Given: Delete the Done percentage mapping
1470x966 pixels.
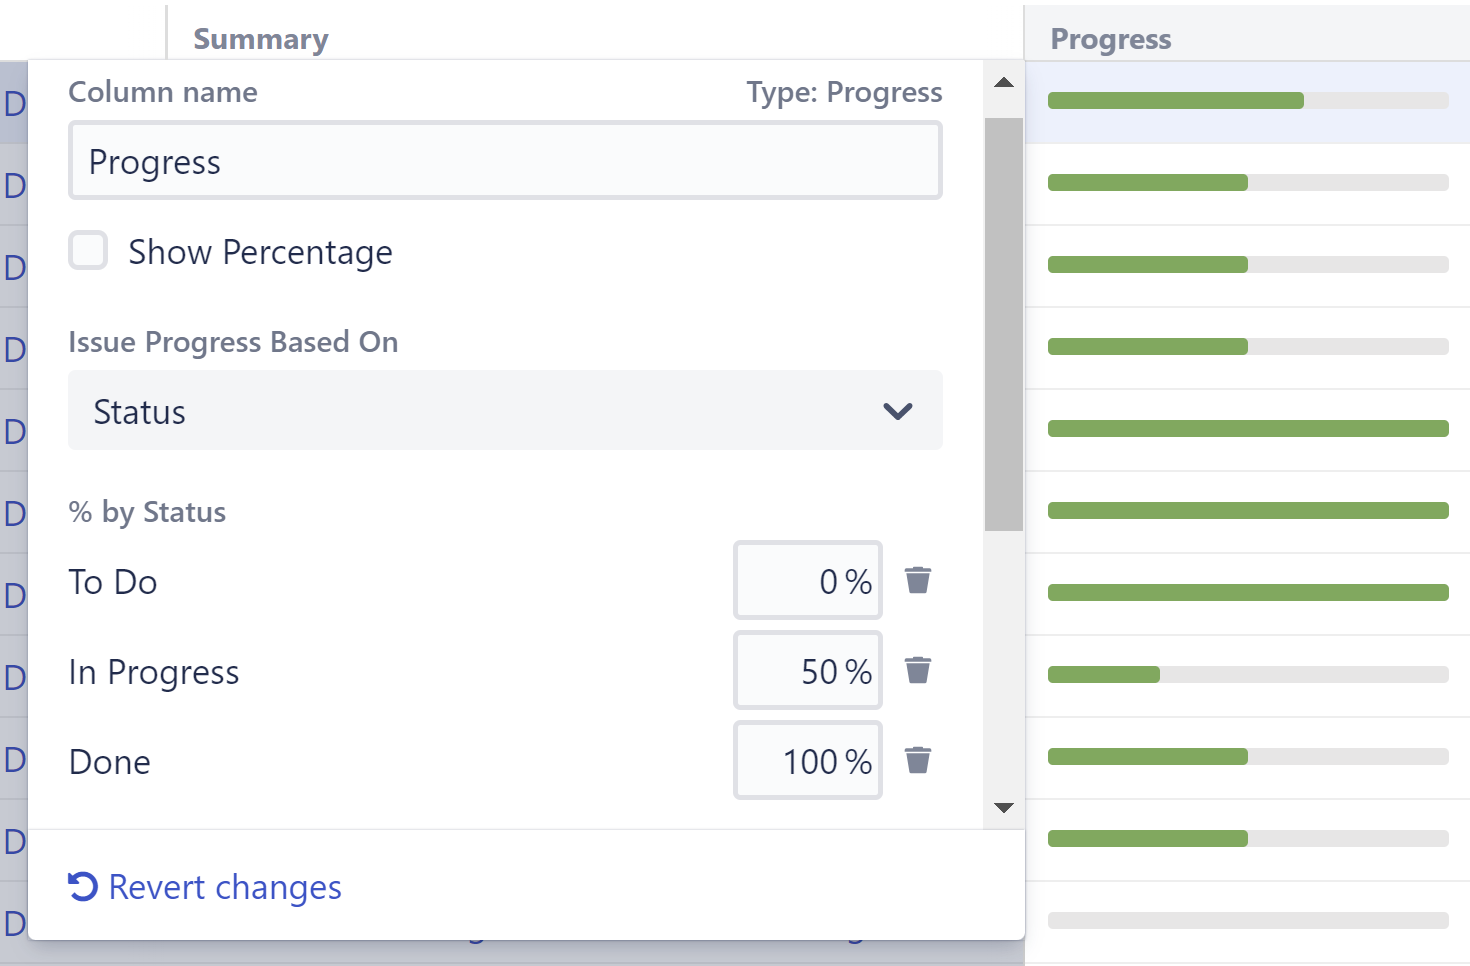Looking at the screenshot, I should [918, 760].
